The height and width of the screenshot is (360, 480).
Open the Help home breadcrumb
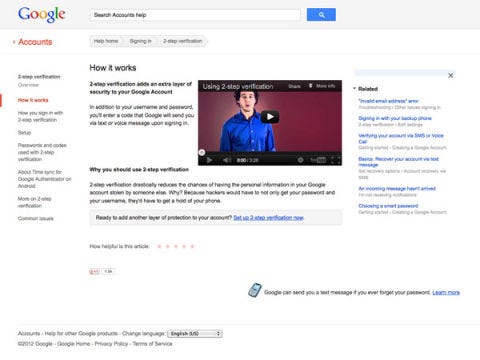106,41
